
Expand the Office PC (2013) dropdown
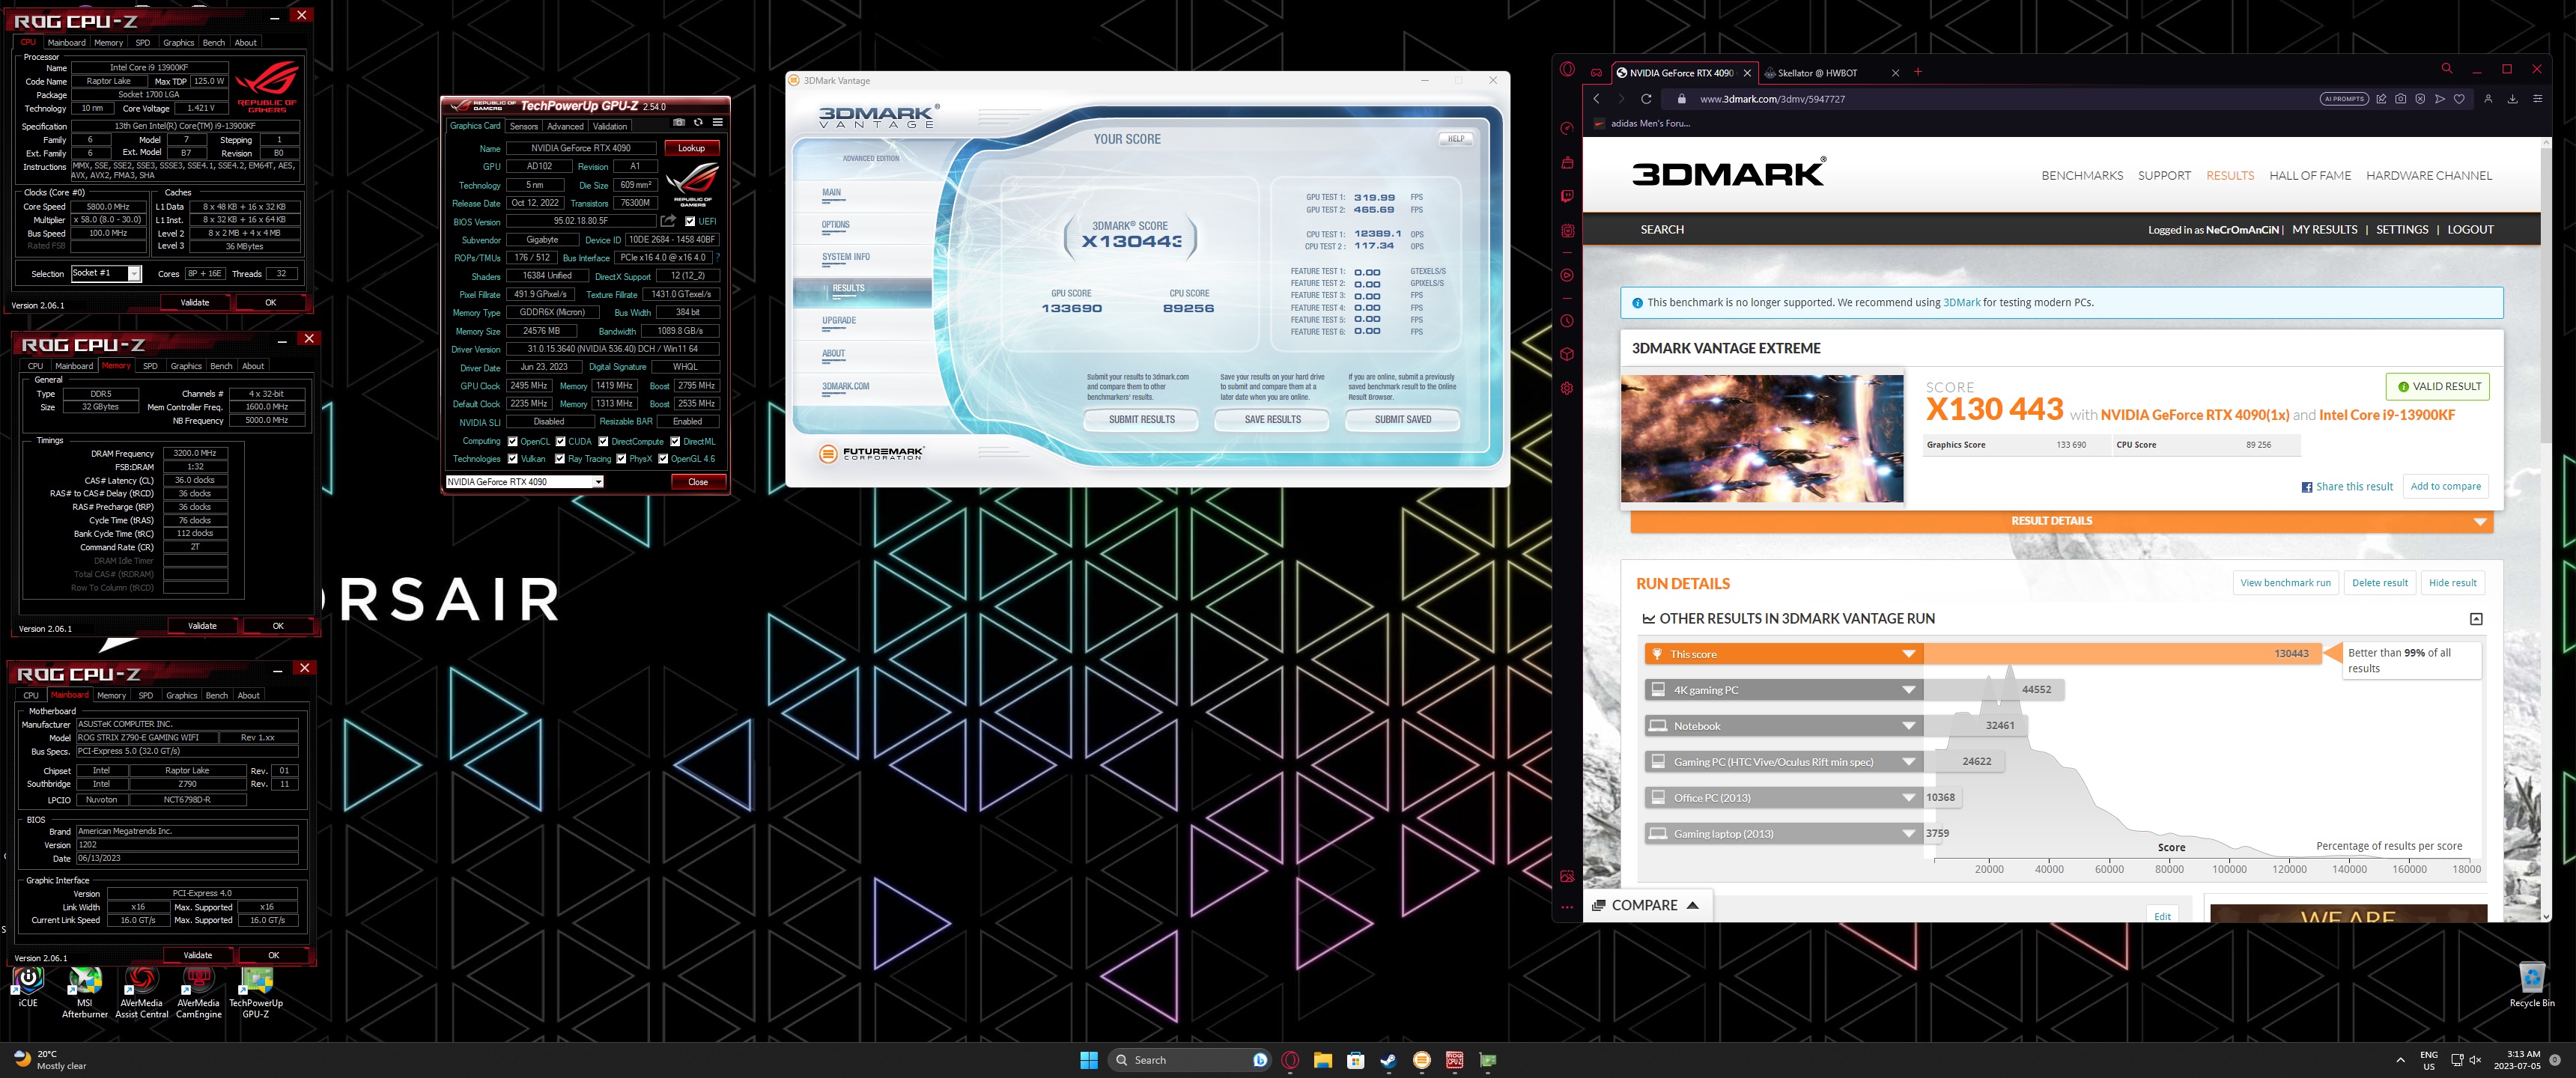coord(1908,798)
